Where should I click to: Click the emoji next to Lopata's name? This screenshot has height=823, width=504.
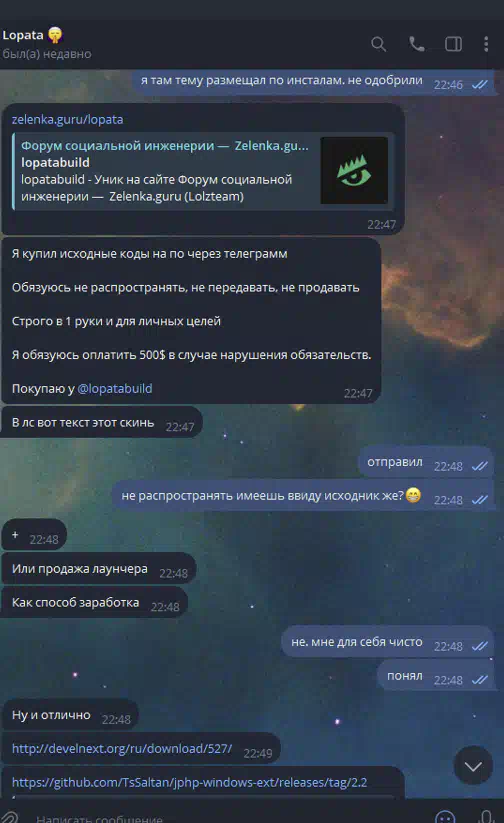click(x=55, y=35)
